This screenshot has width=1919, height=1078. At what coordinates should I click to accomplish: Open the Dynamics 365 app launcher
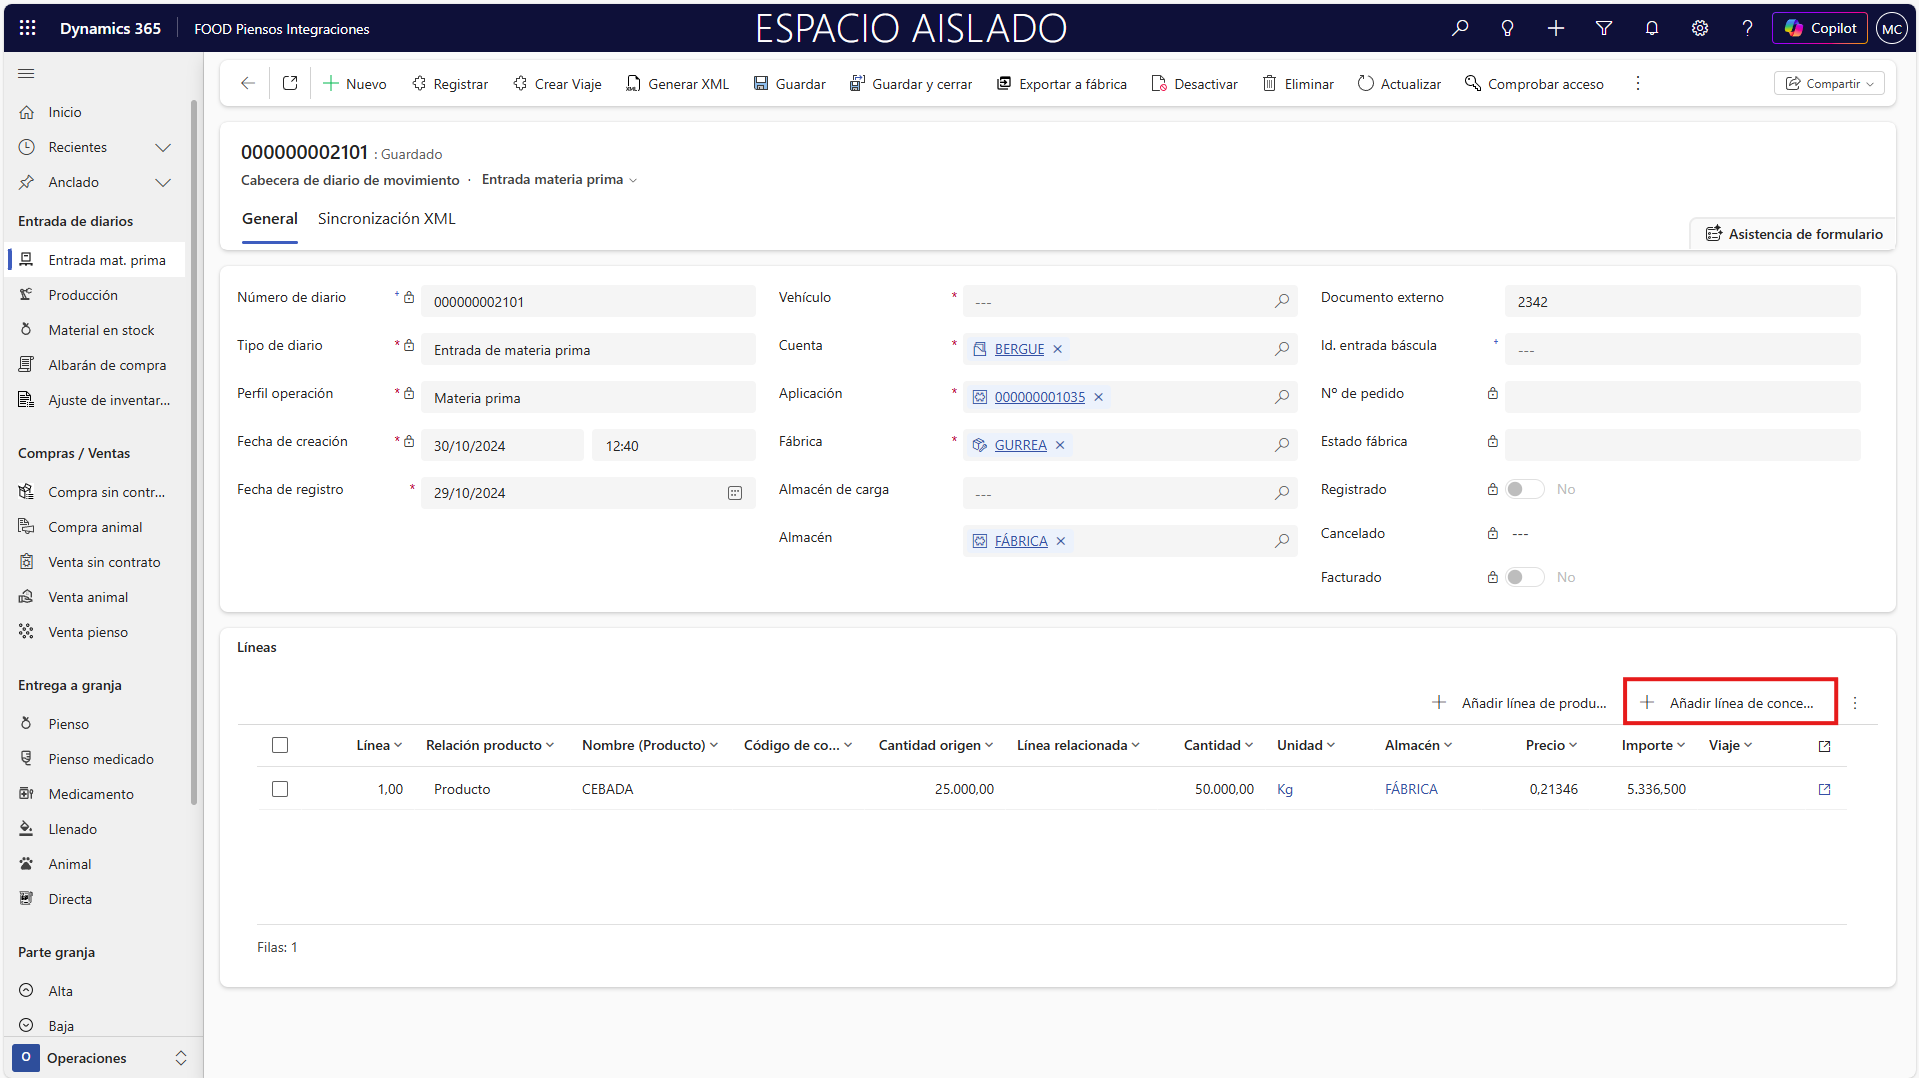(x=28, y=28)
